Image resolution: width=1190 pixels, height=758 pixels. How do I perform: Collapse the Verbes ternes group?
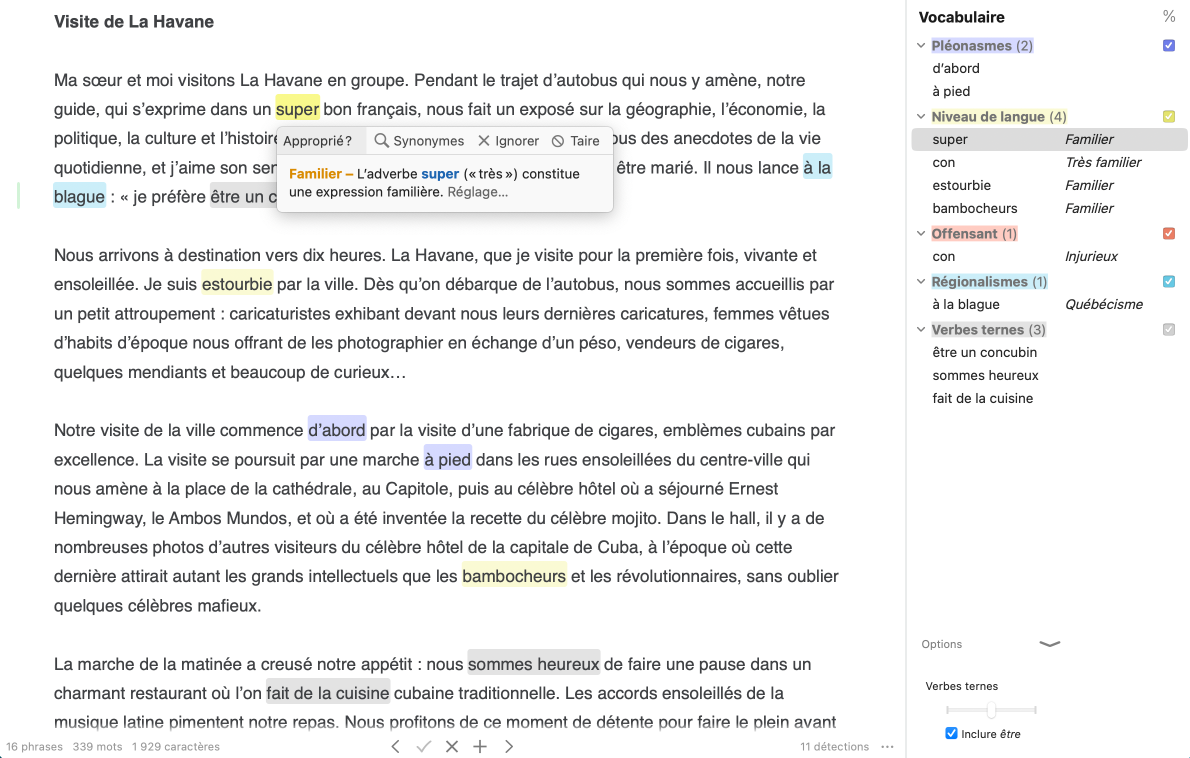pos(921,329)
